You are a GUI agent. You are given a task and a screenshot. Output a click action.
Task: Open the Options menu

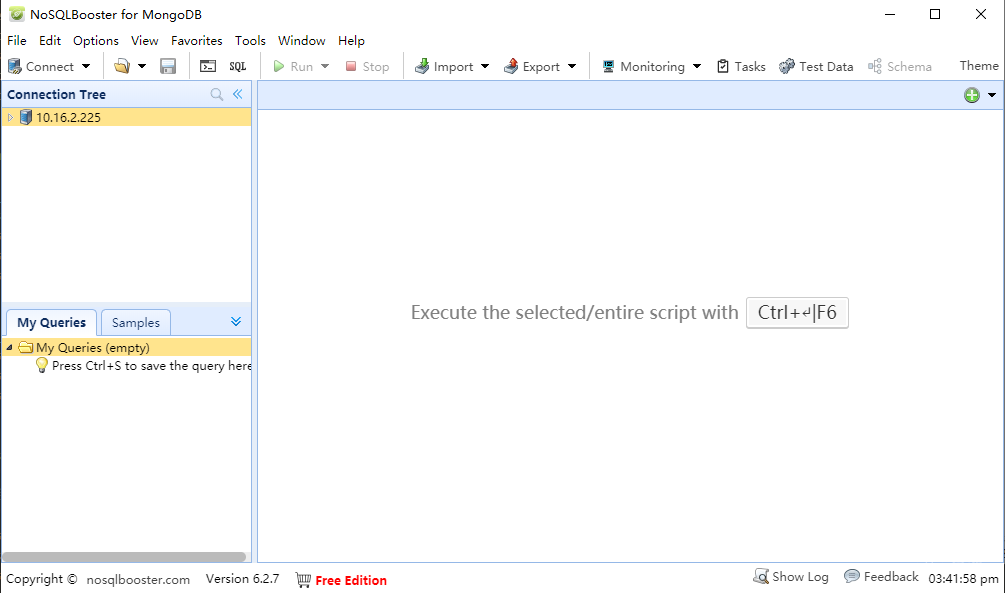96,40
